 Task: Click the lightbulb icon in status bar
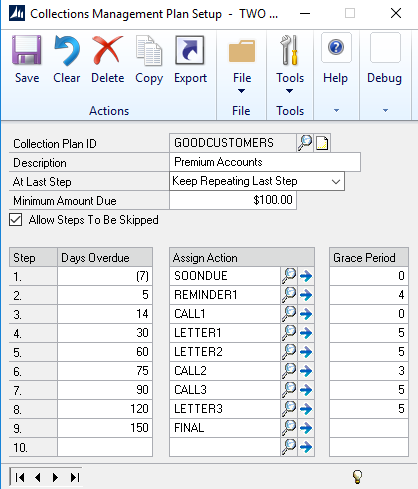(357, 477)
